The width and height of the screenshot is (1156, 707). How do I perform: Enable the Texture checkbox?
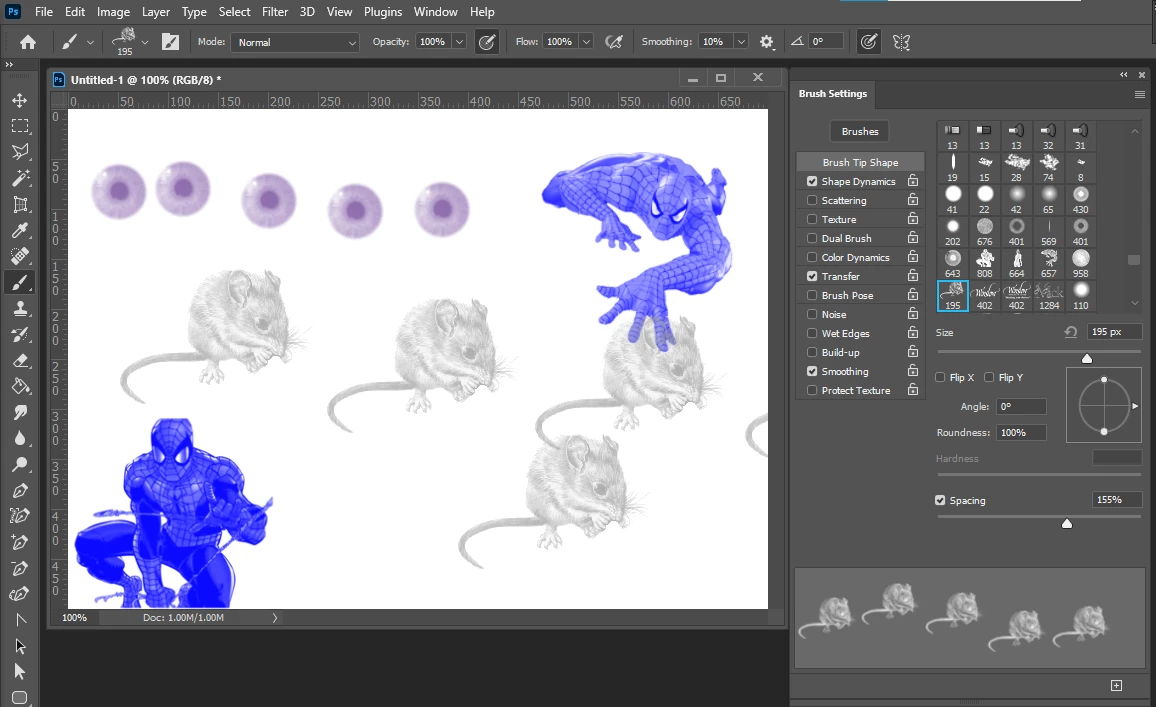812,220
